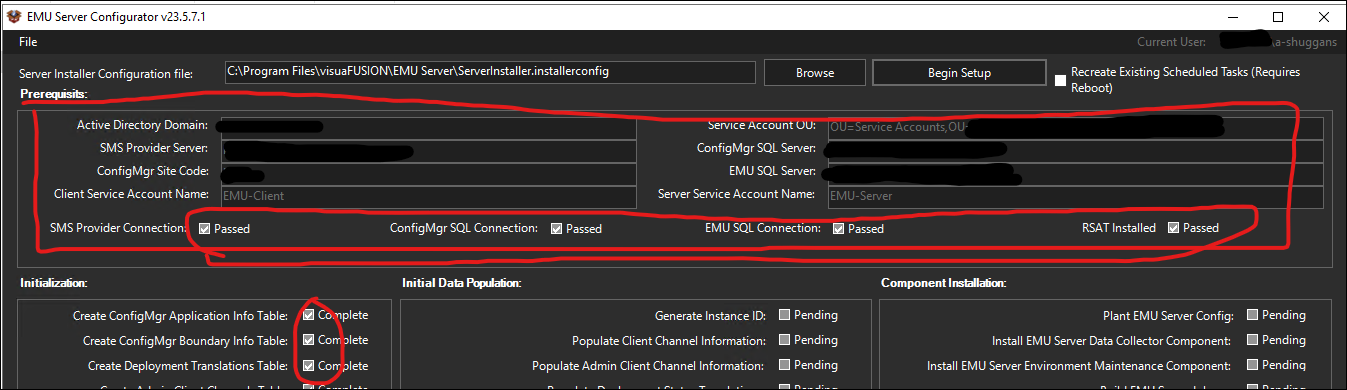Toggle Generate Instance ID Pending checkbox
Viewport: 1347px width, 390px height.
(785, 315)
